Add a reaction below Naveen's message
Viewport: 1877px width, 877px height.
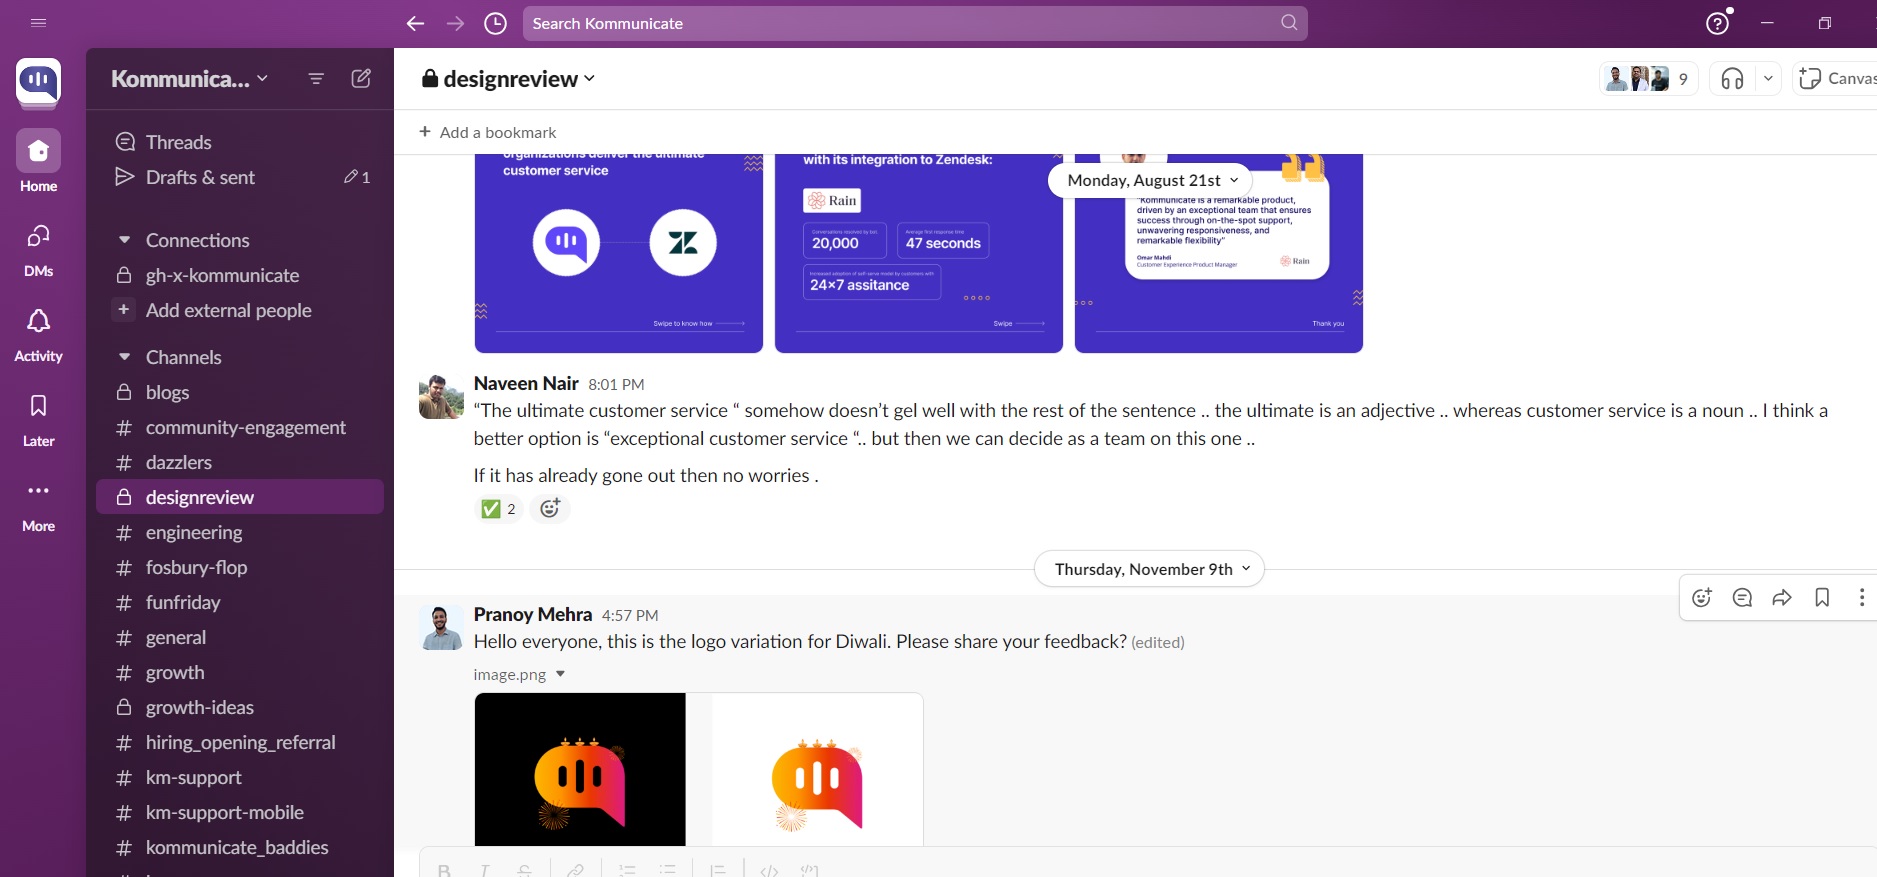point(550,509)
